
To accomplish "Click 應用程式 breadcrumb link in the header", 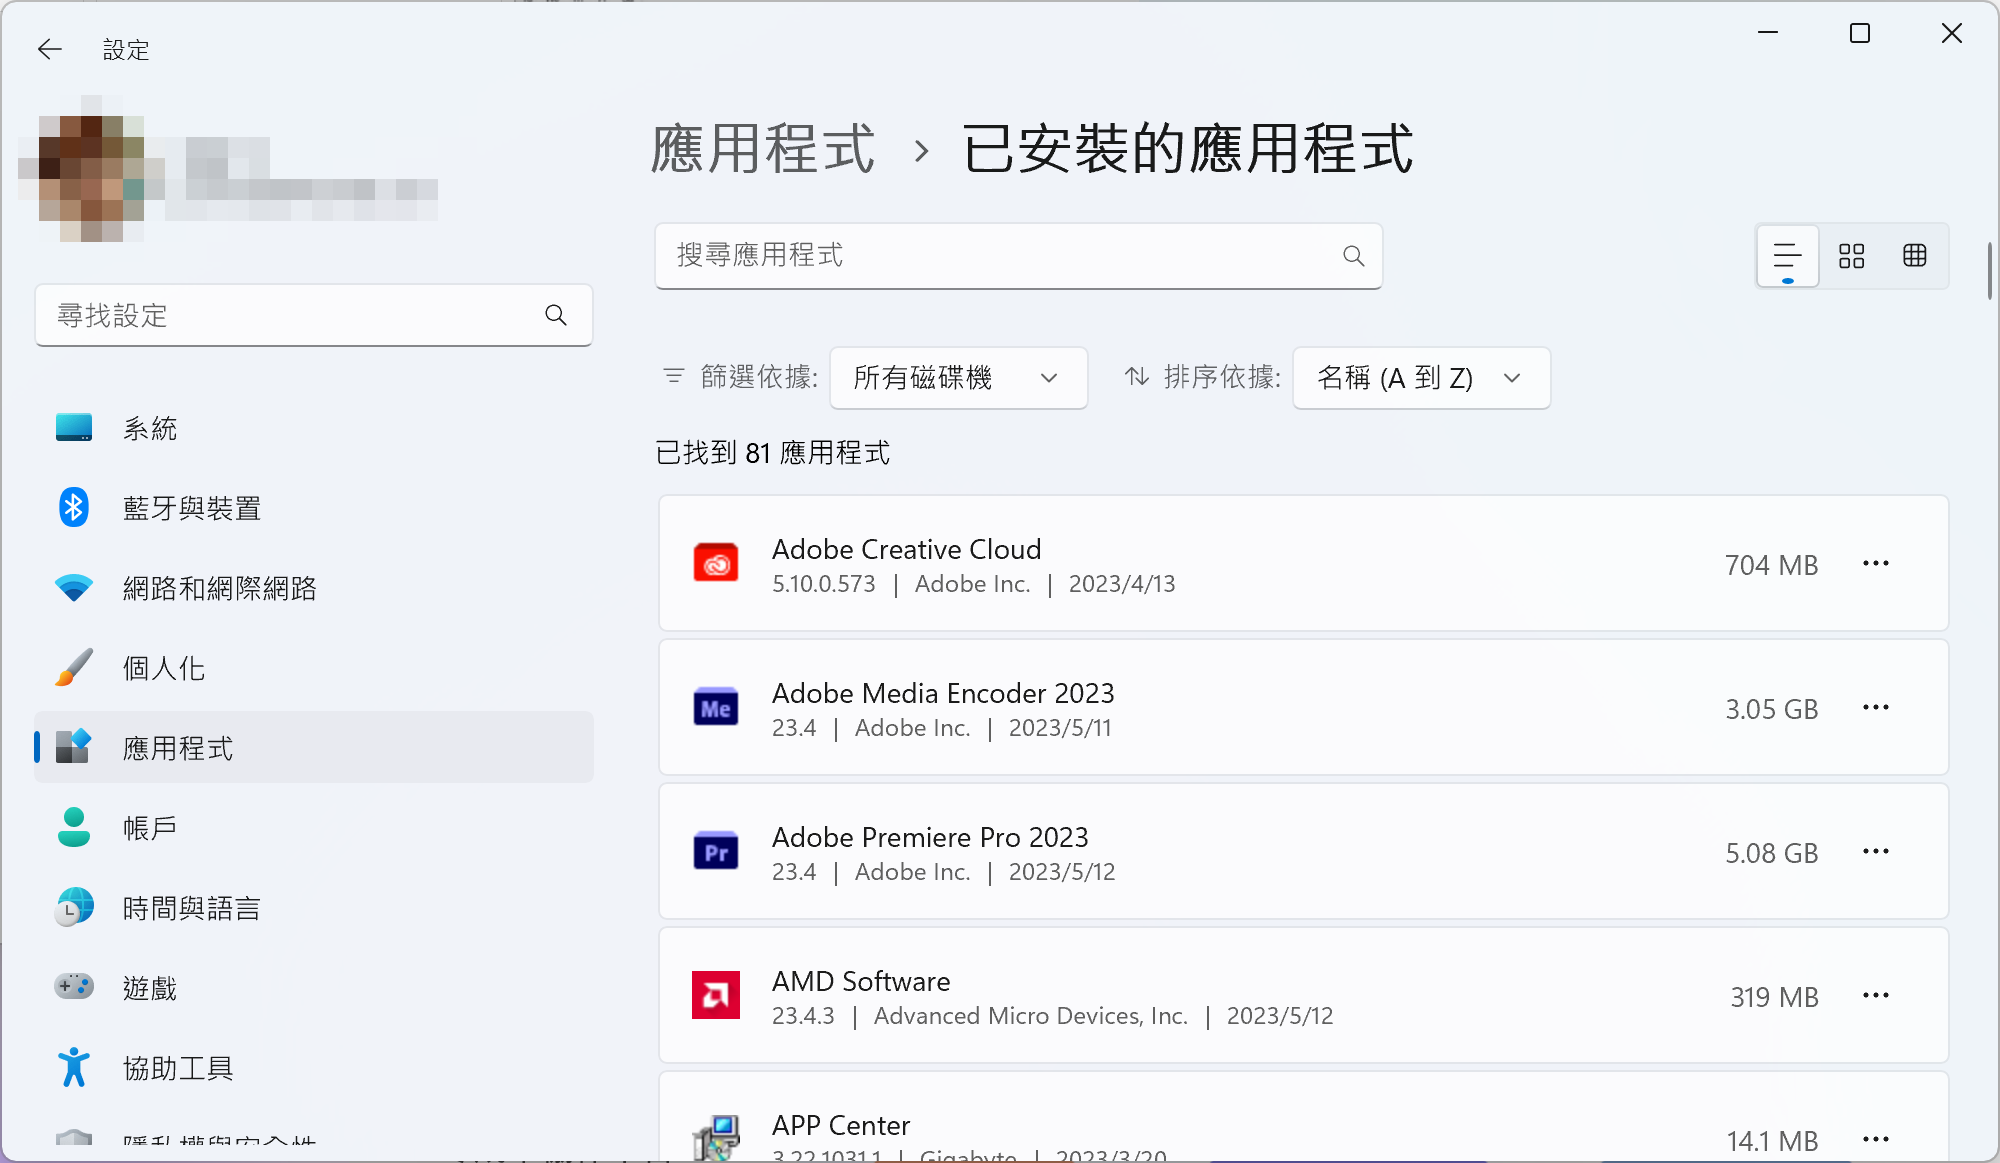I will point(762,150).
